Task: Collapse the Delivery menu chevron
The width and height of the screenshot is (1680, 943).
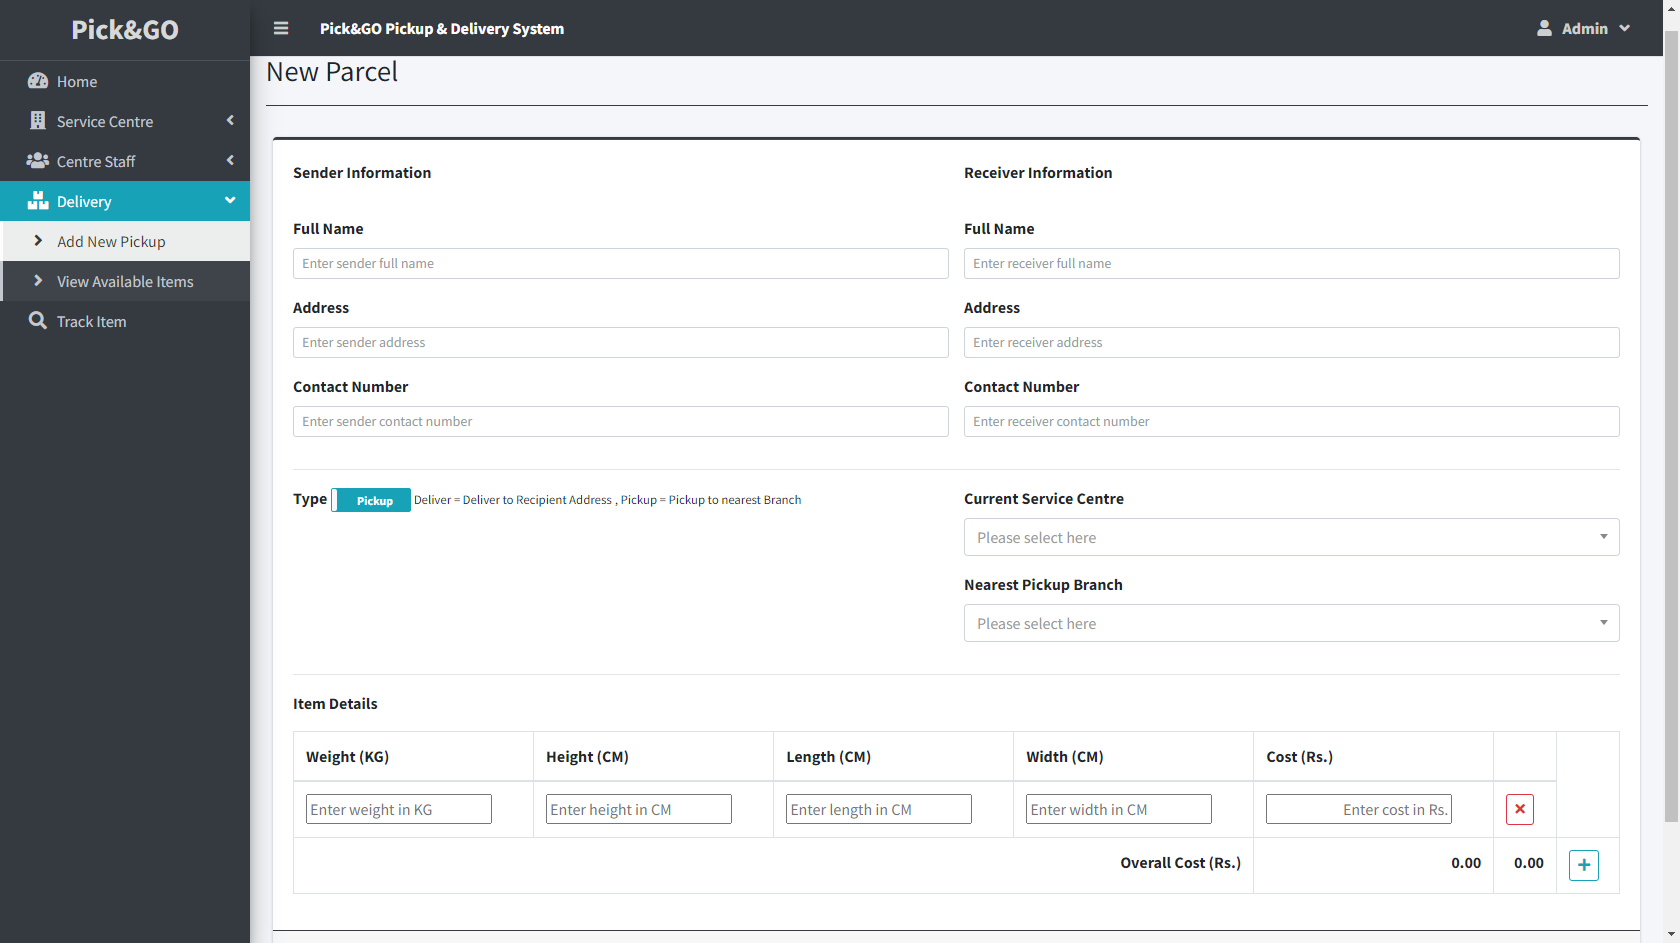Action: (x=230, y=200)
